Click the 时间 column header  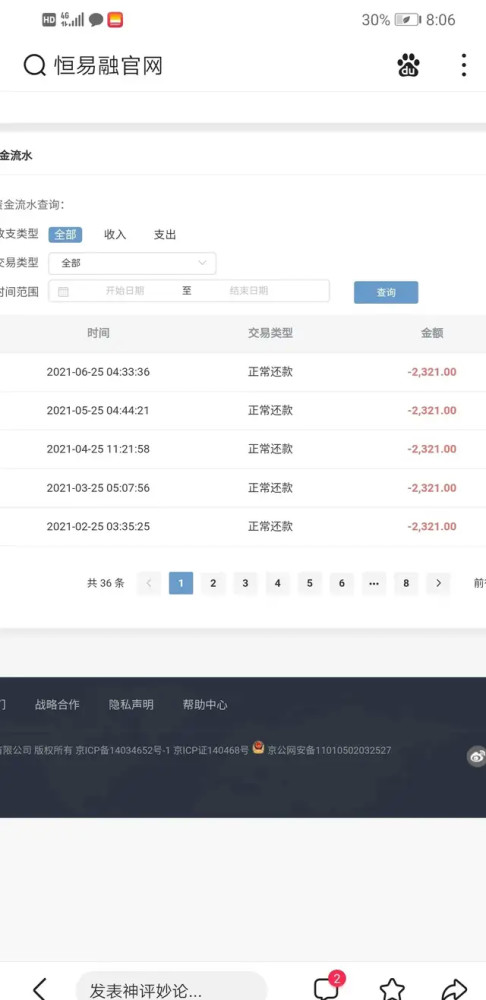tap(98, 333)
